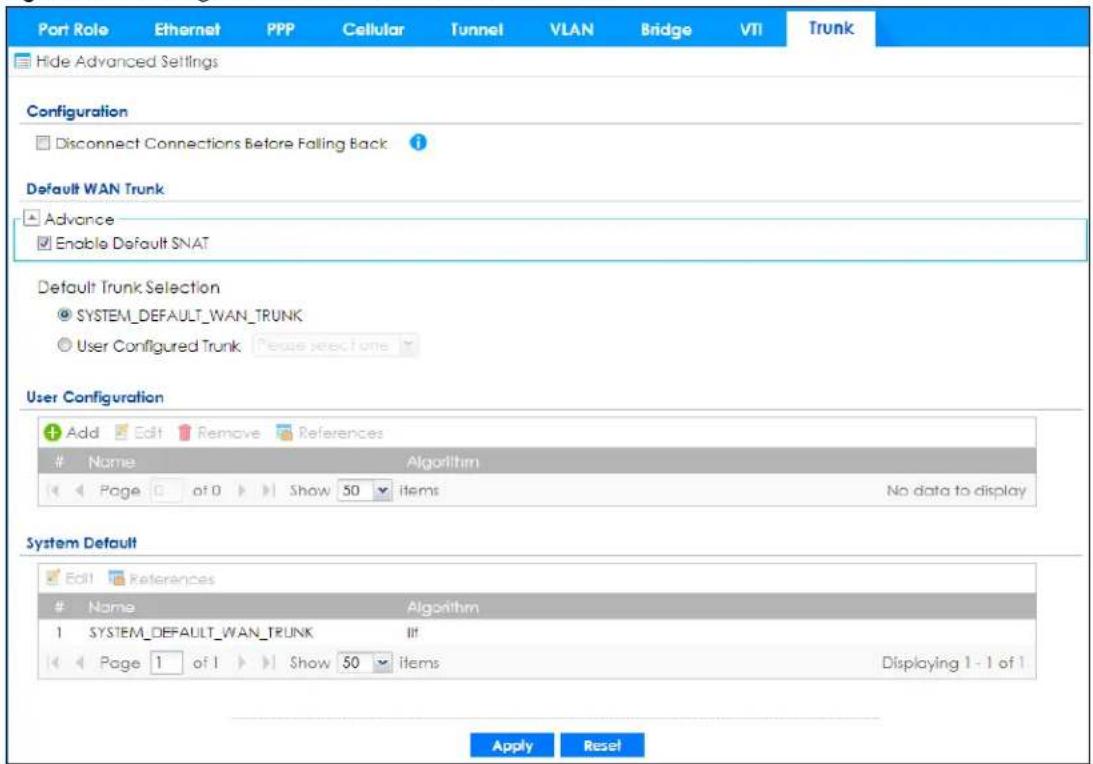Click the llf algorithm cell
The height and width of the screenshot is (764, 1093).
pos(413,633)
